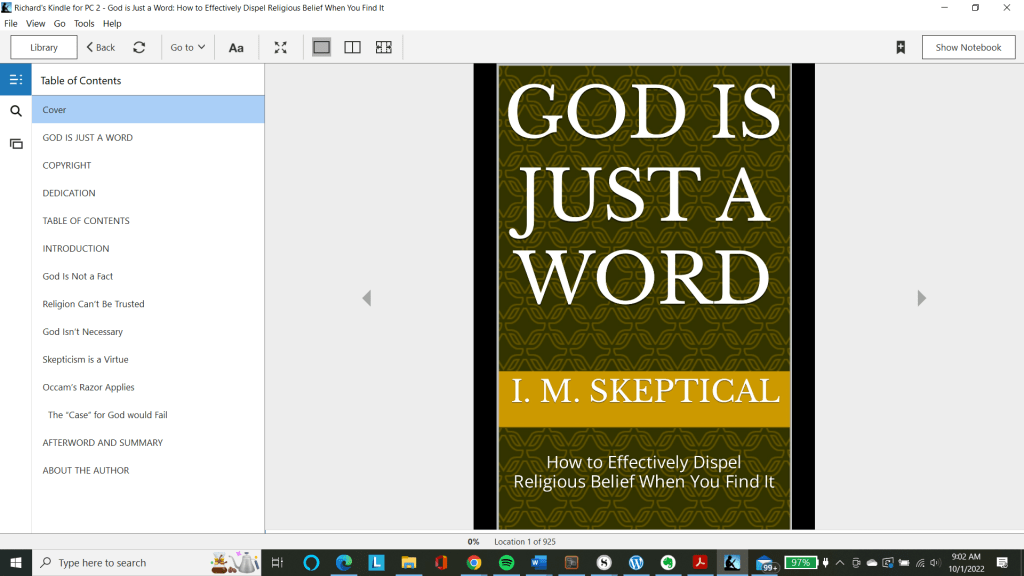Bookmark this page

900,47
